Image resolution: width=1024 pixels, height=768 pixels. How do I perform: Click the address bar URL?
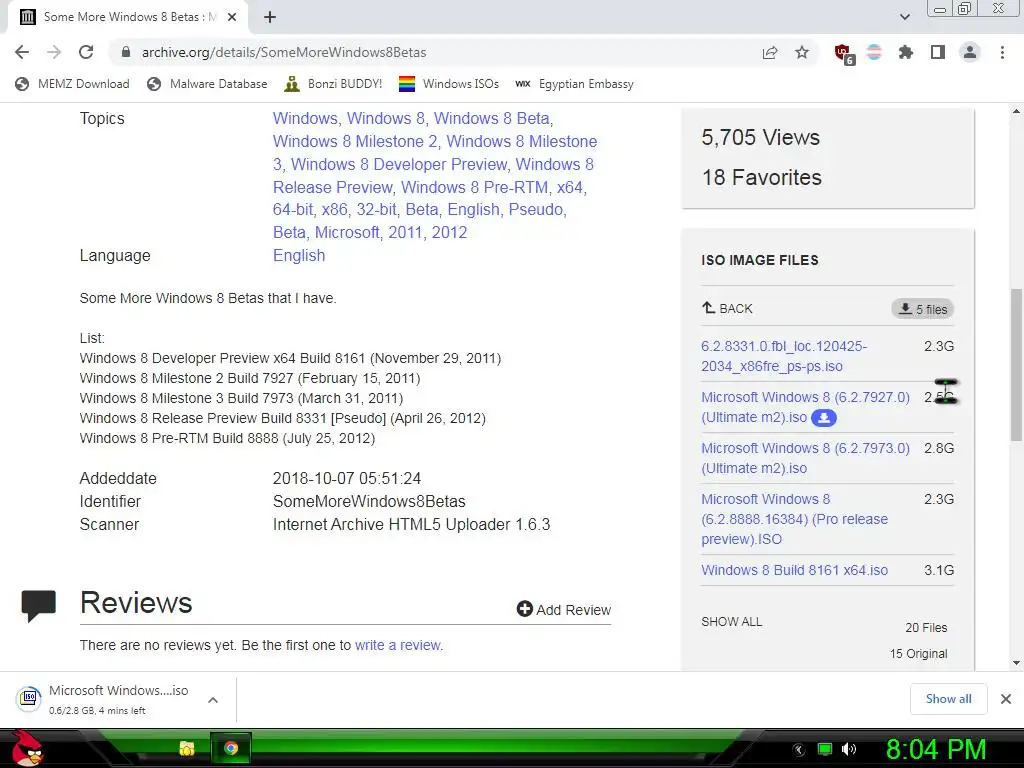tap(284, 52)
